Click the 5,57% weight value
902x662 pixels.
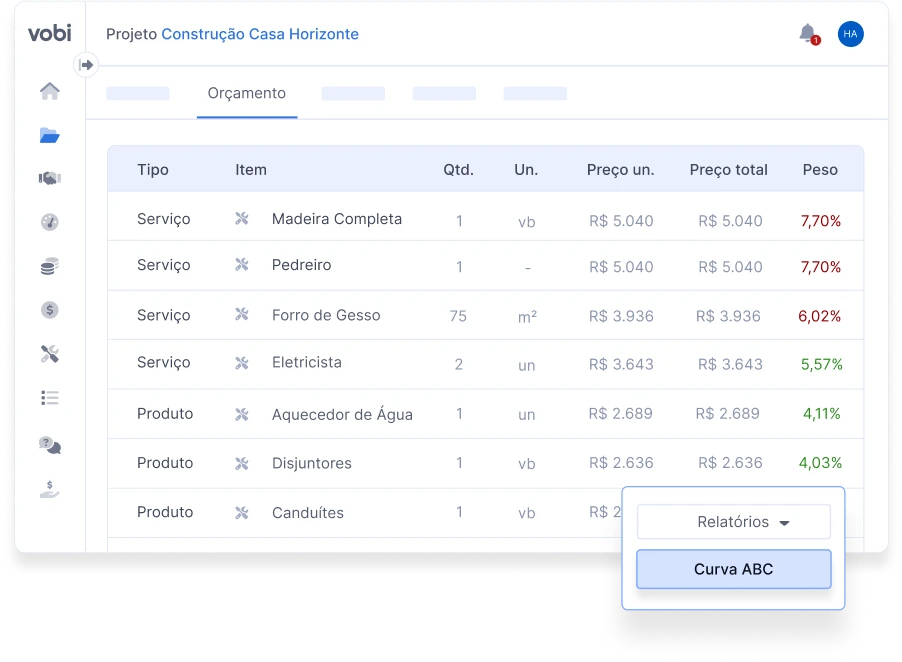click(x=821, y=364)
